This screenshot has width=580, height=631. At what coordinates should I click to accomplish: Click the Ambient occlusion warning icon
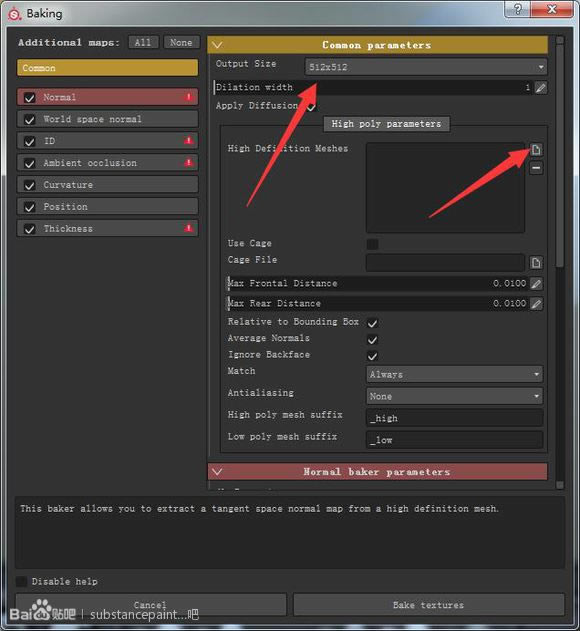click(188, 162)
